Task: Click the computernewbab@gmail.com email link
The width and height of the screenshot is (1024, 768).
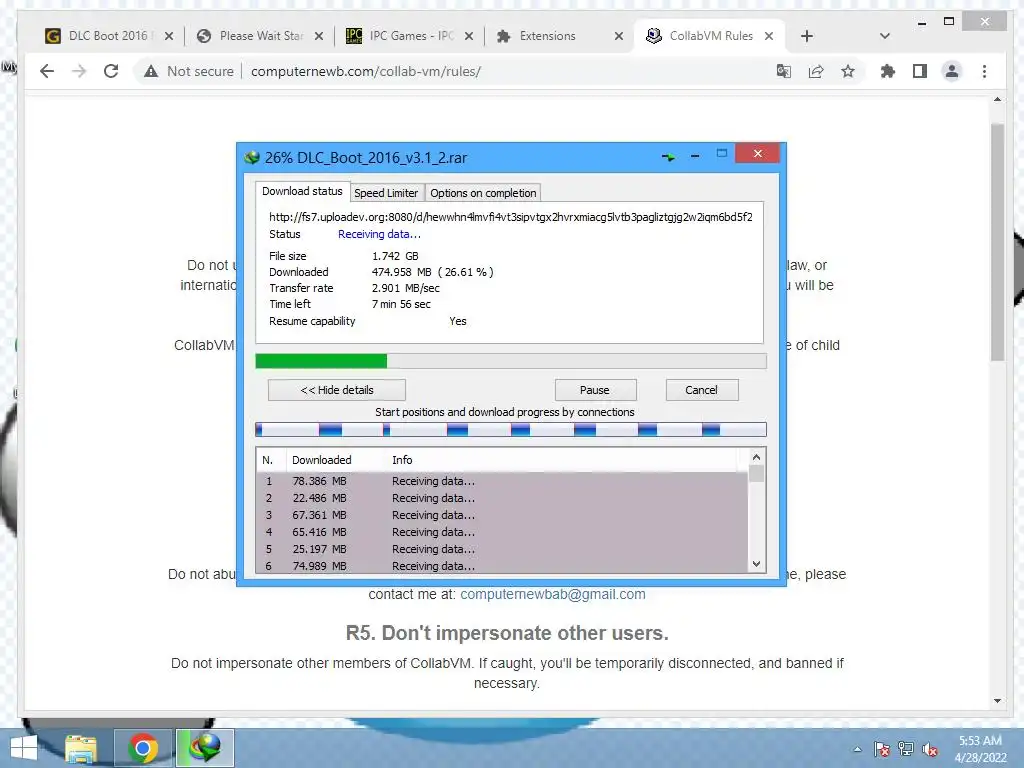Action: coord(552,594)
